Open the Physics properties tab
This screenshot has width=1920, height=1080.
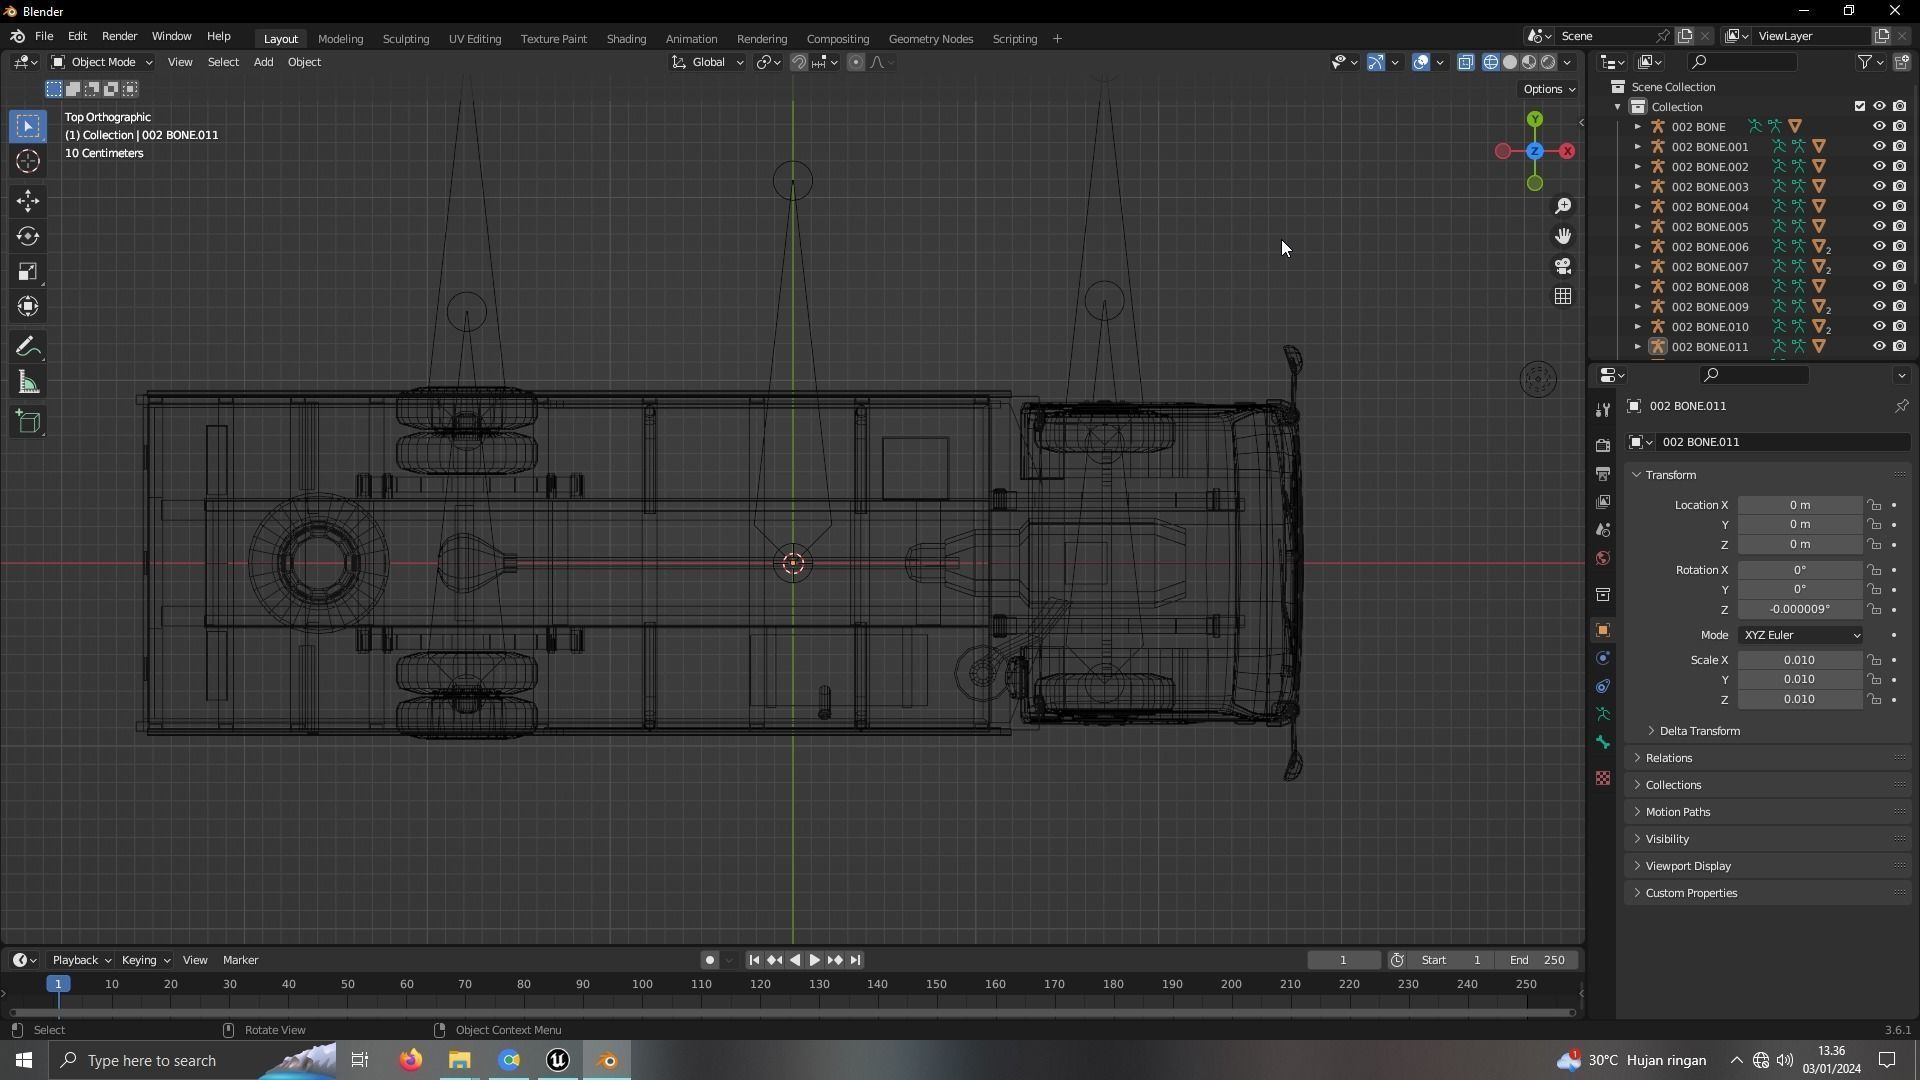[x=1603, y=658]
